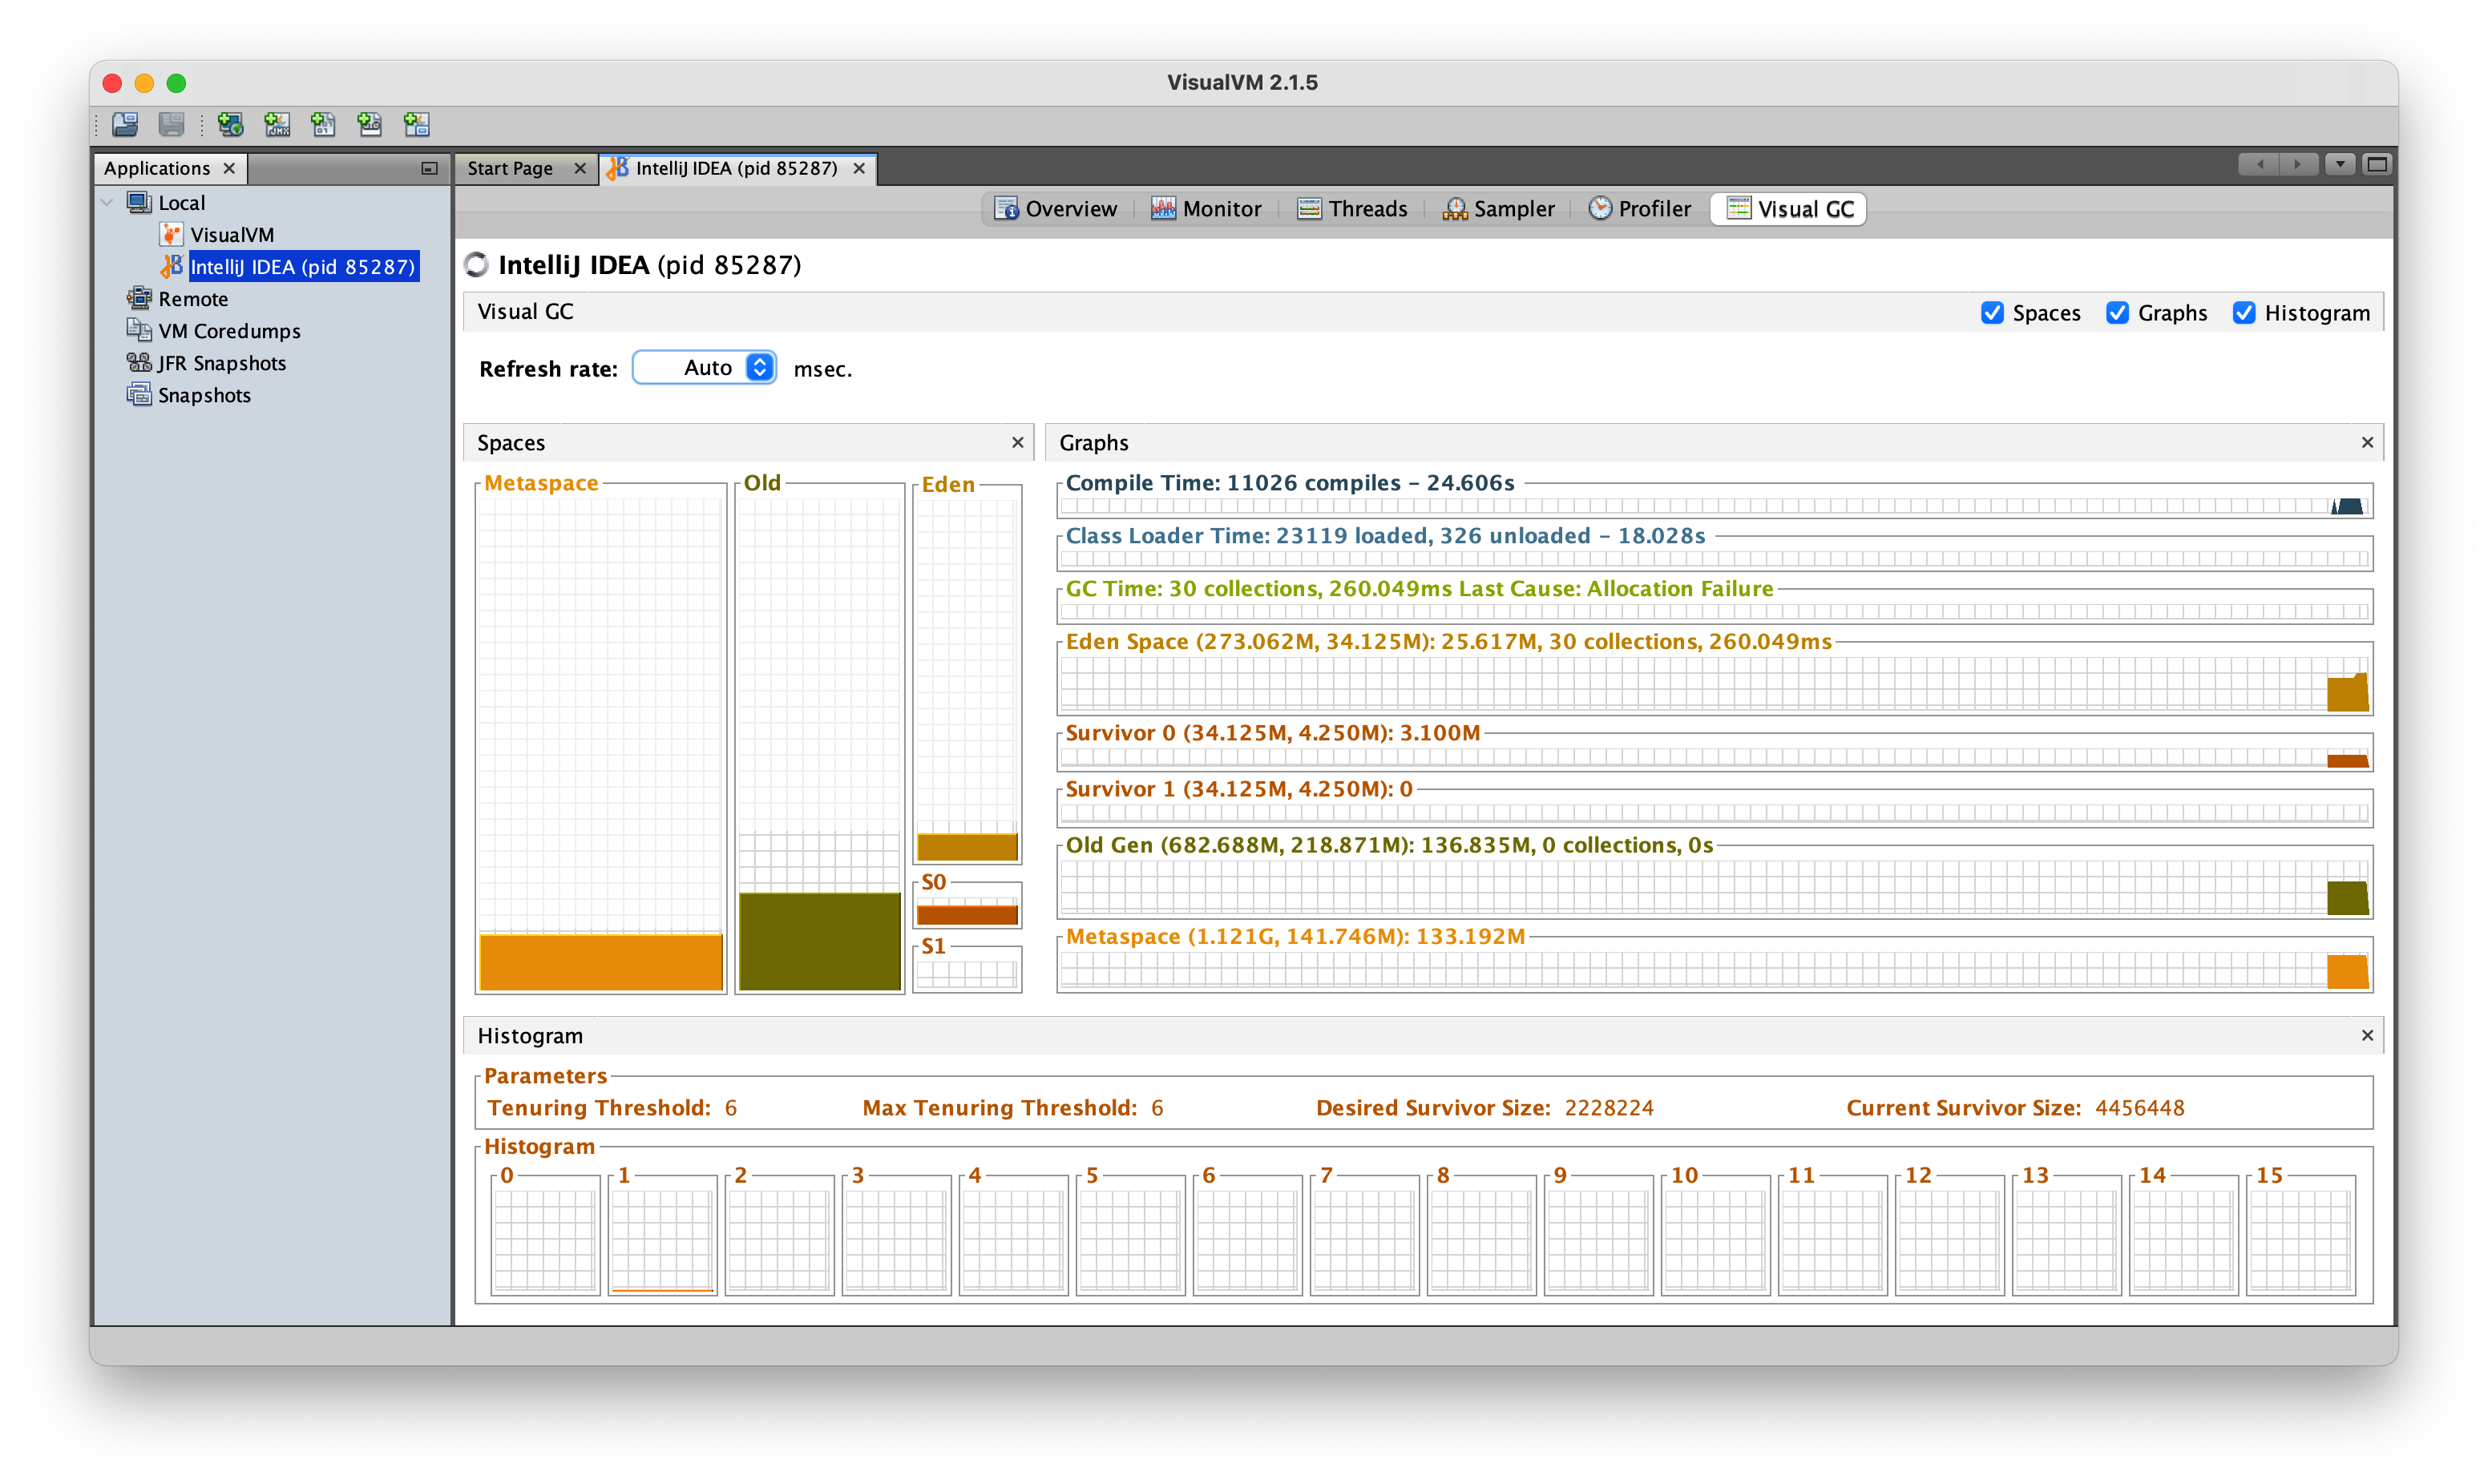Click the JFR Snapshots icon

click(x=139, y=362)
